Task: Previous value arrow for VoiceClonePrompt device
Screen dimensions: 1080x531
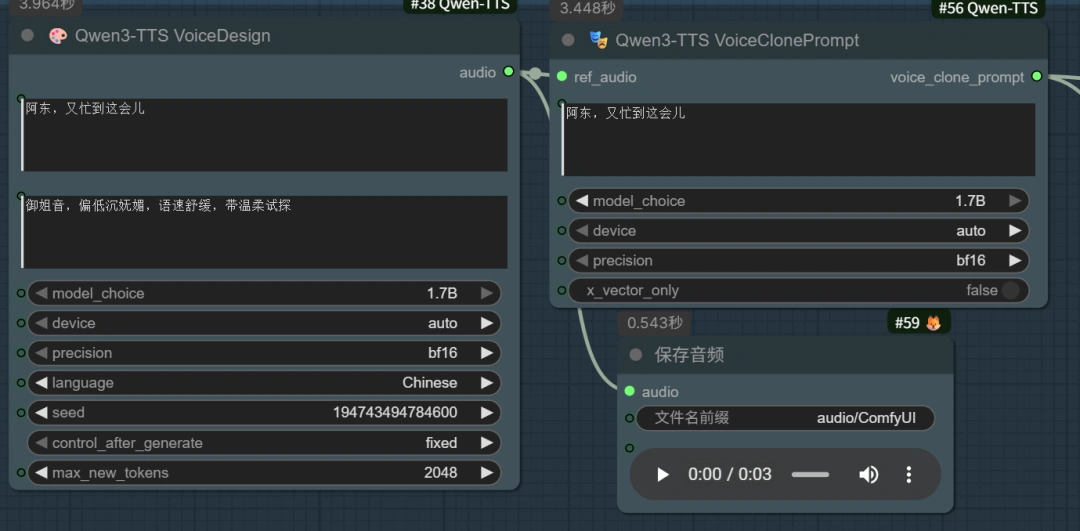Action: pos(582,231)
